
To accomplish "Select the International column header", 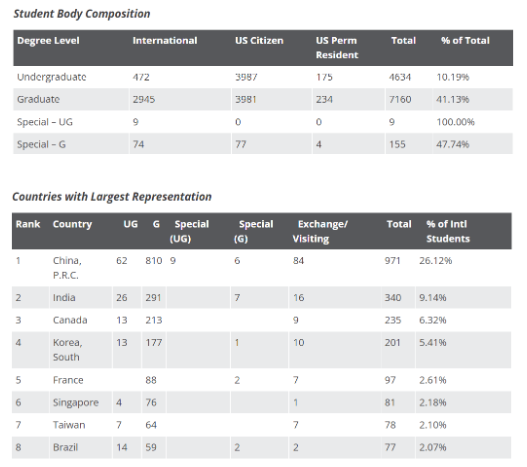I will (165, 40).
